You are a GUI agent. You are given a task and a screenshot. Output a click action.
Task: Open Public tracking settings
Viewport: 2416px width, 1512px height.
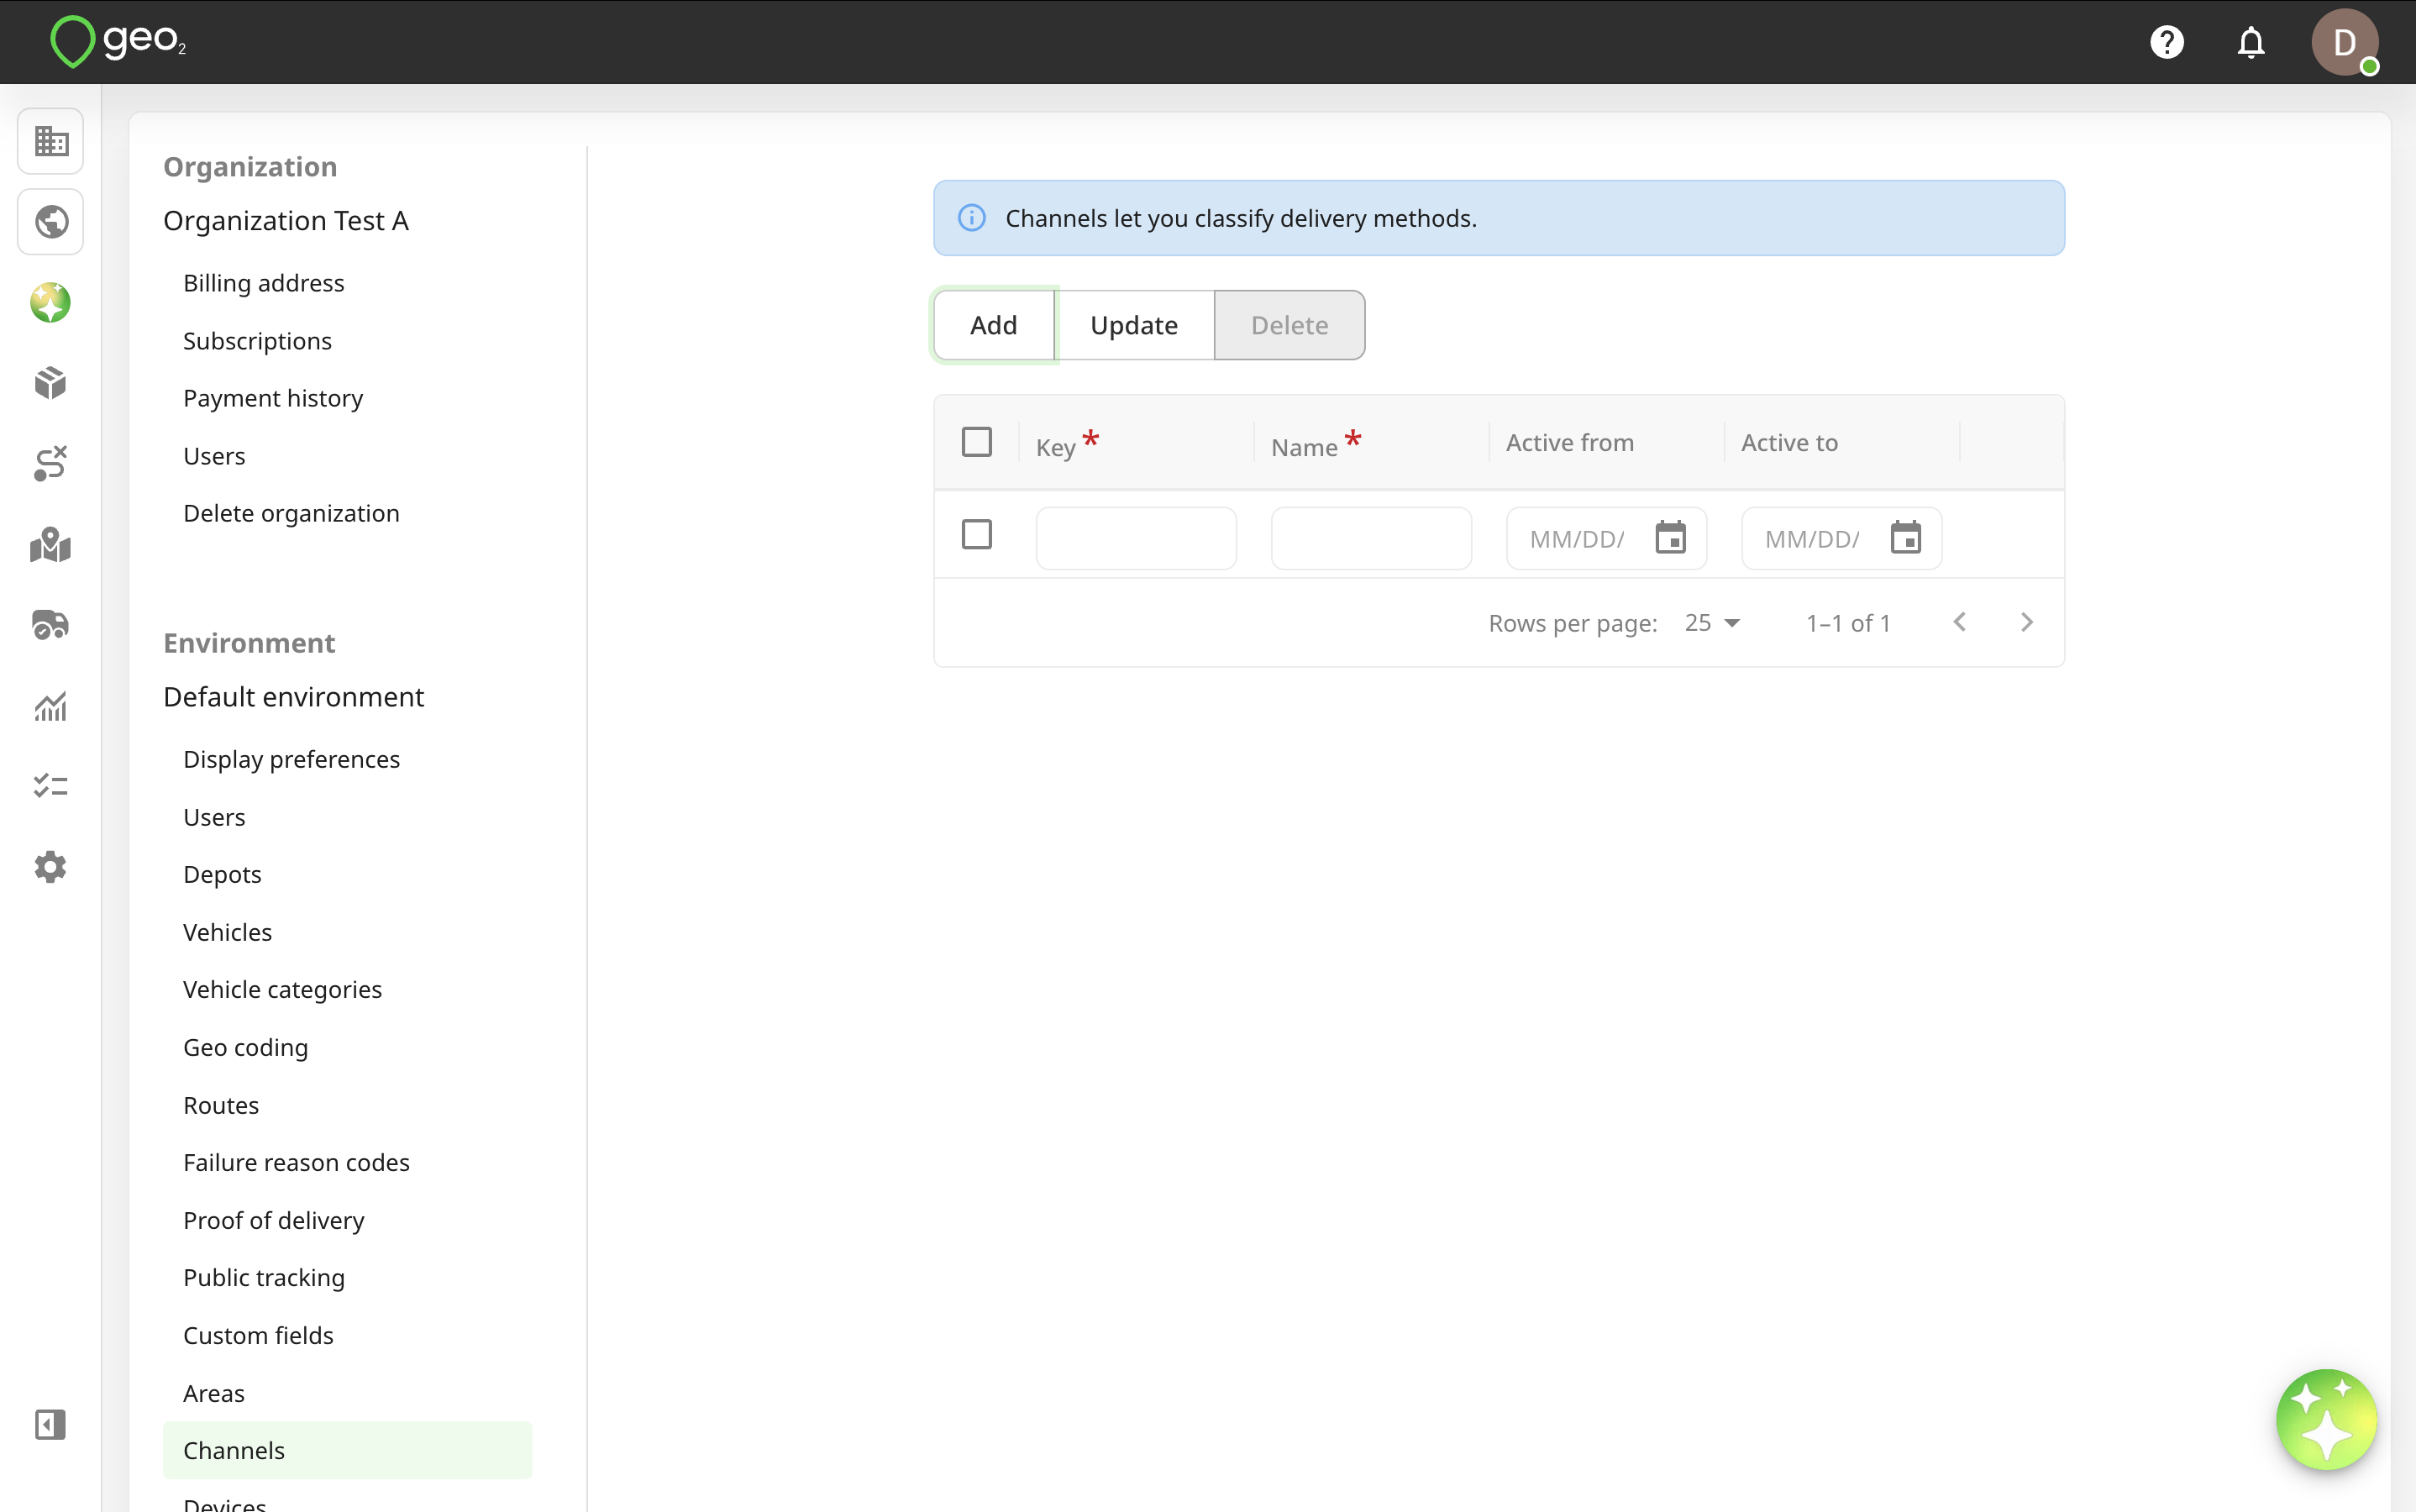pyautogui.click(x=264, y=1277)
